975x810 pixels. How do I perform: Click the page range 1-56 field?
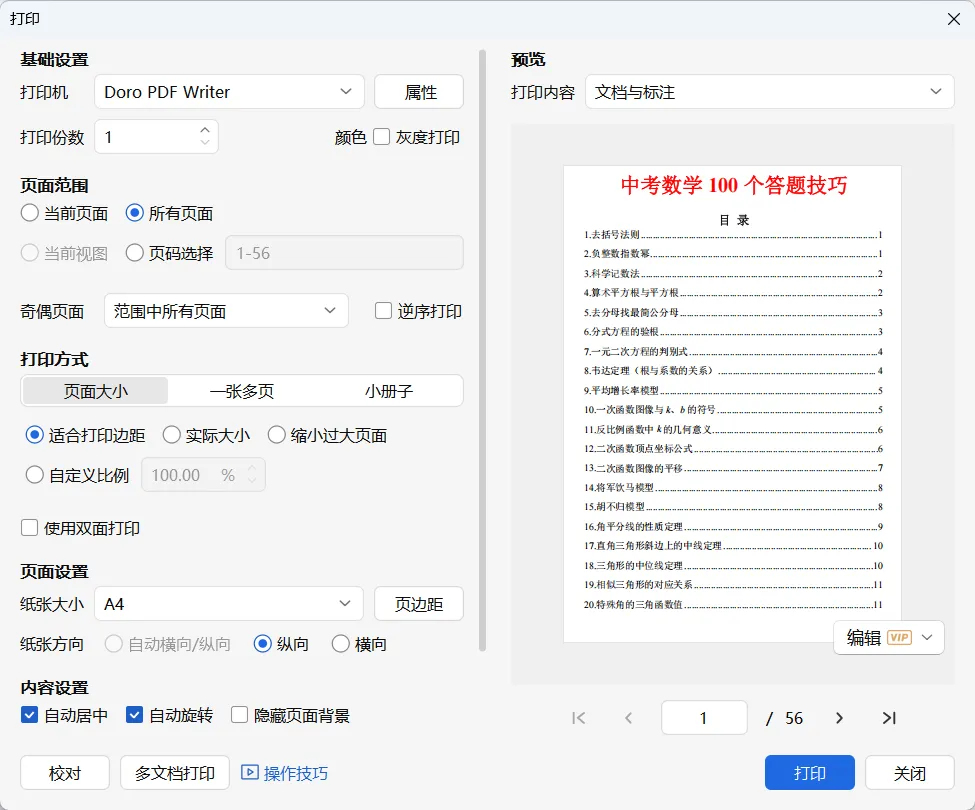coord(344,253)
